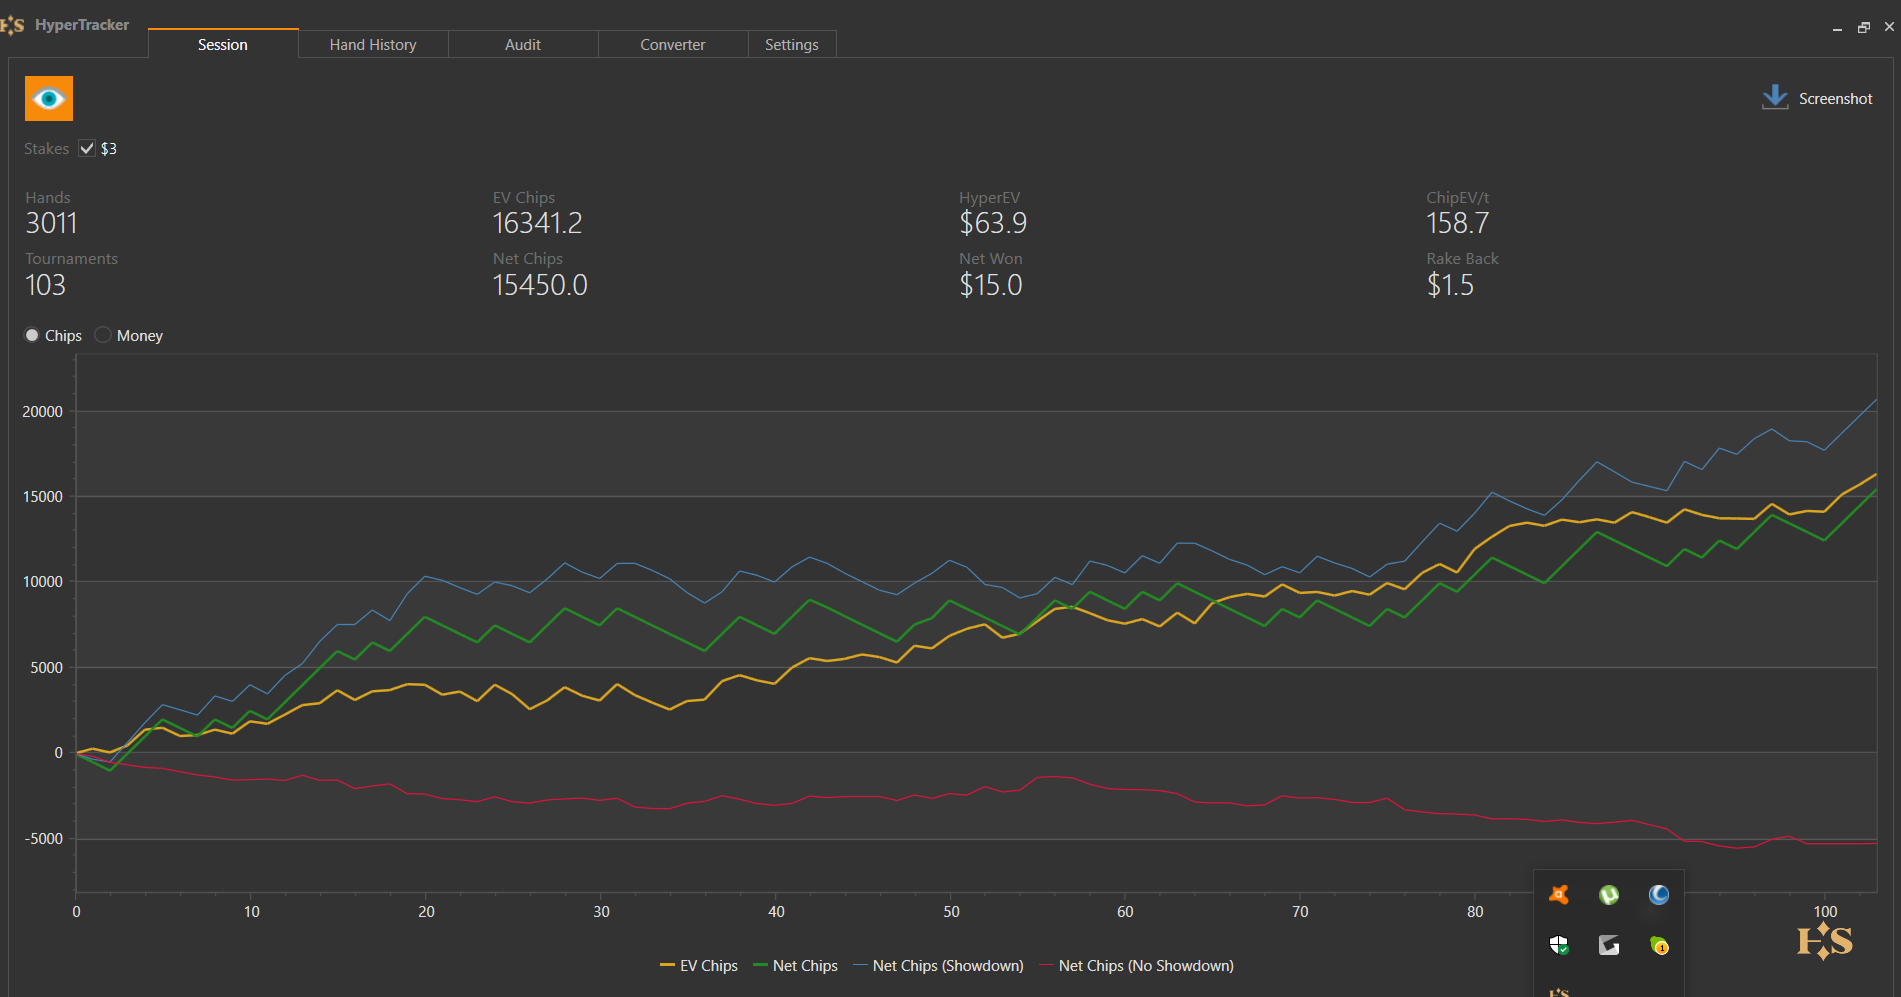
Task: Click the Tournaments value 103
Action: tap(45, 285)
